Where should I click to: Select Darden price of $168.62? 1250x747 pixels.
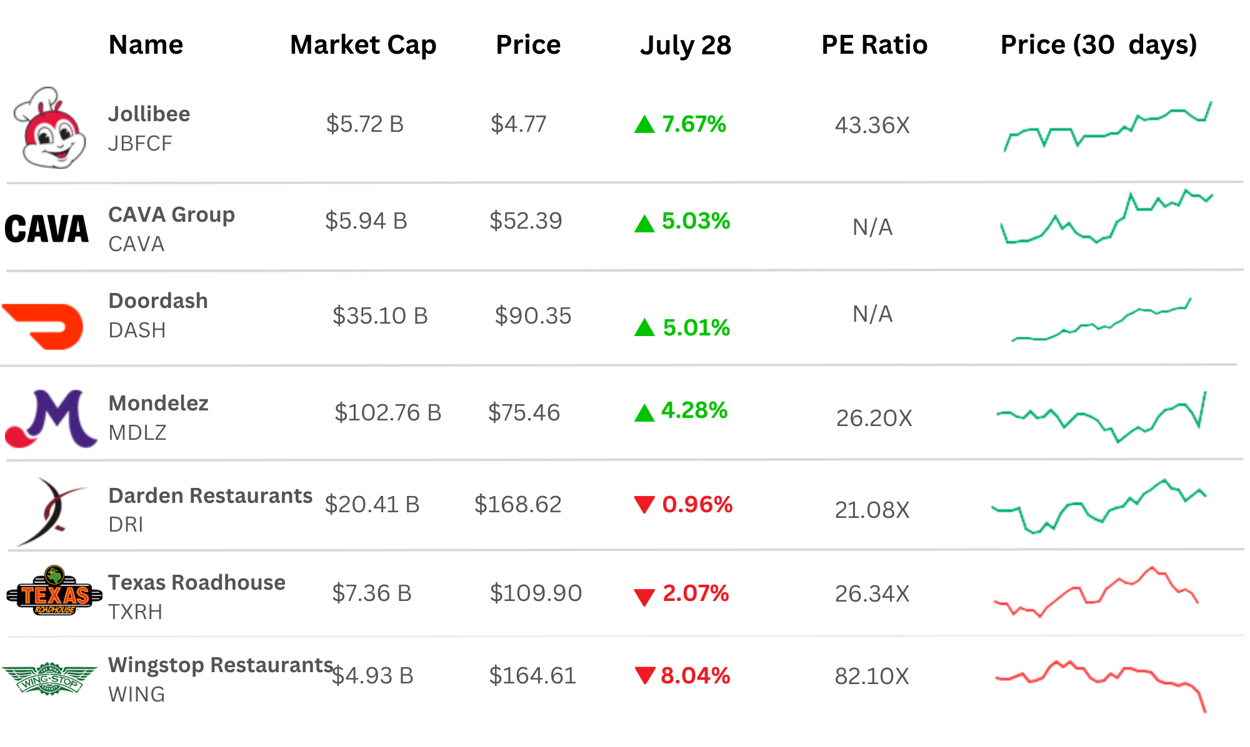[518, 505]
